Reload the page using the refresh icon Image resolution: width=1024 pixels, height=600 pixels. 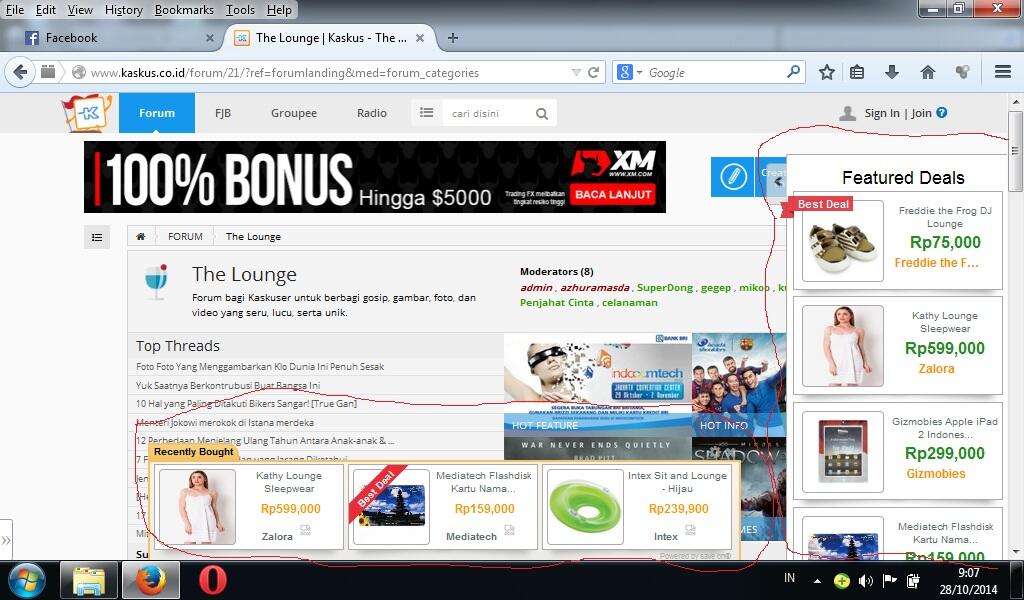click(x=594, y=72)
